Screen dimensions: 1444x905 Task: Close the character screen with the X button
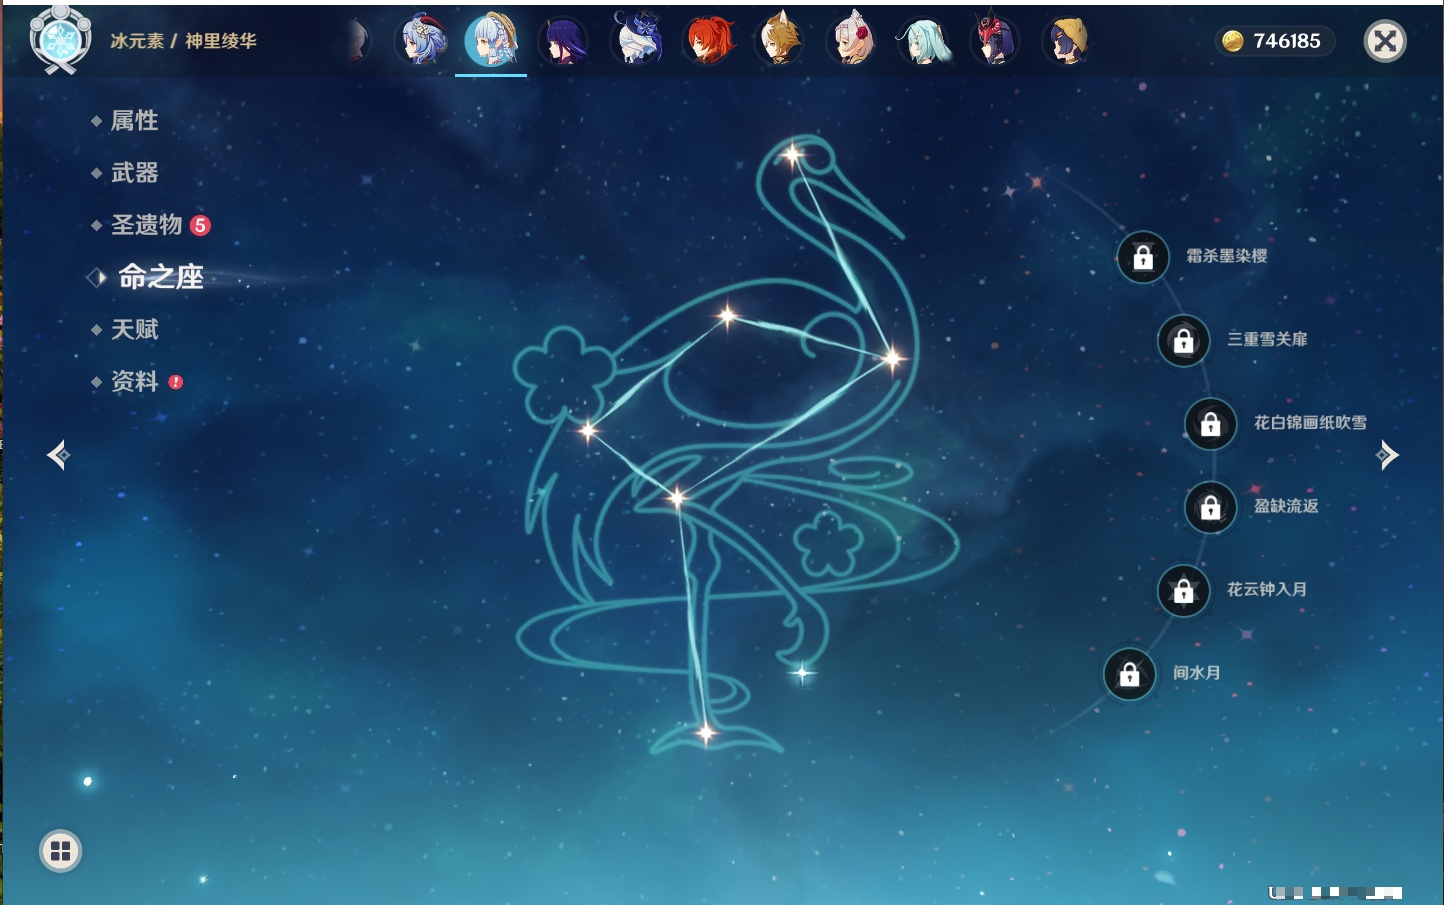click(x=1385, y=41)
